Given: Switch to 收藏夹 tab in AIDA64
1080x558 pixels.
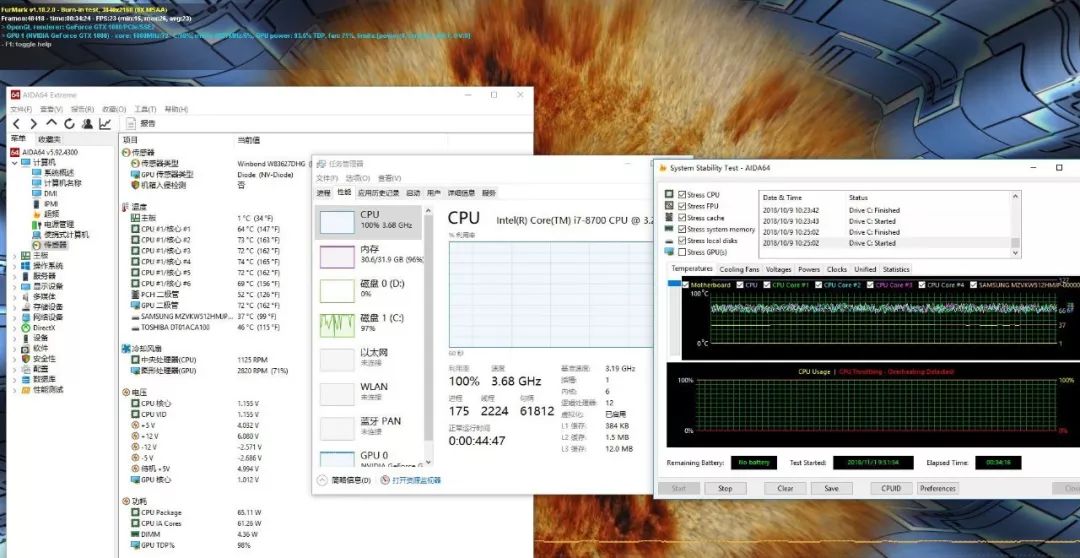Looking at the screenshot, I should pyautogui.click(x=49, y=140).
